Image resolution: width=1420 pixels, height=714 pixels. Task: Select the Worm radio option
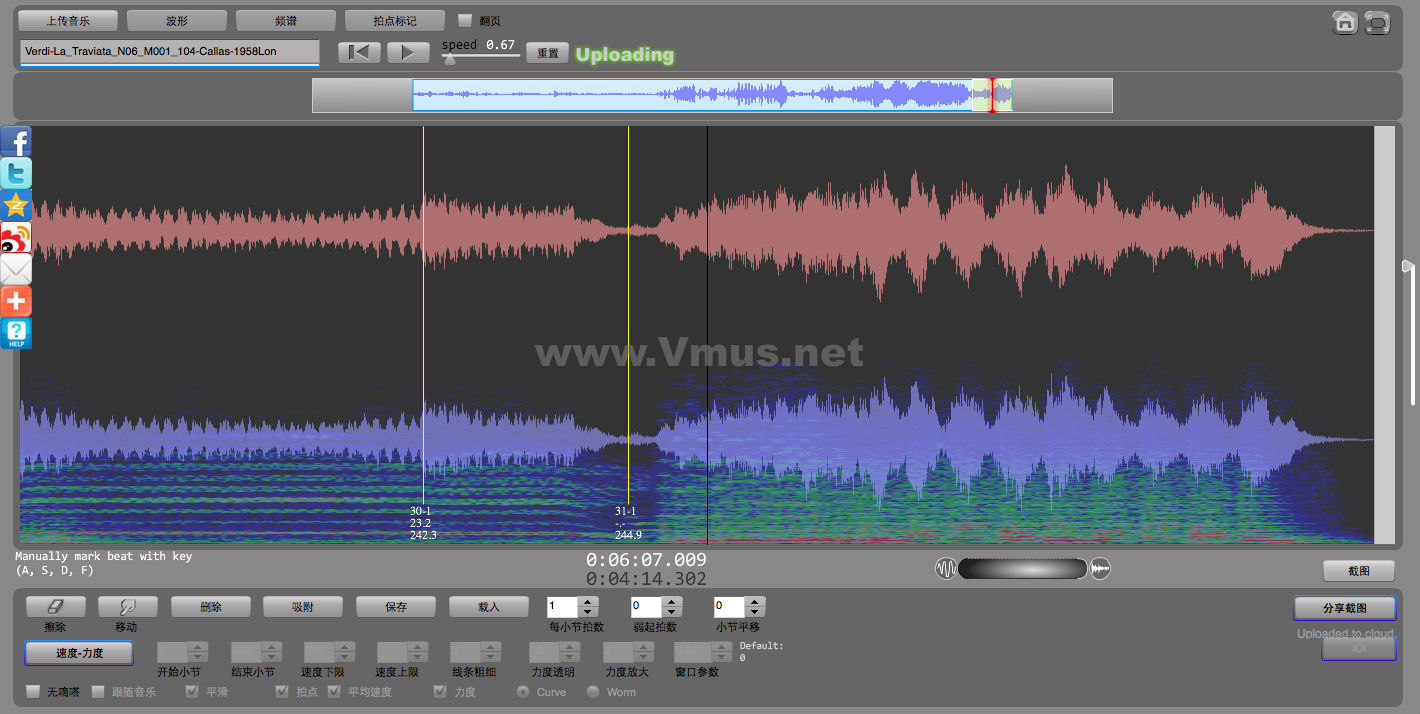click(x=593, y=691)
